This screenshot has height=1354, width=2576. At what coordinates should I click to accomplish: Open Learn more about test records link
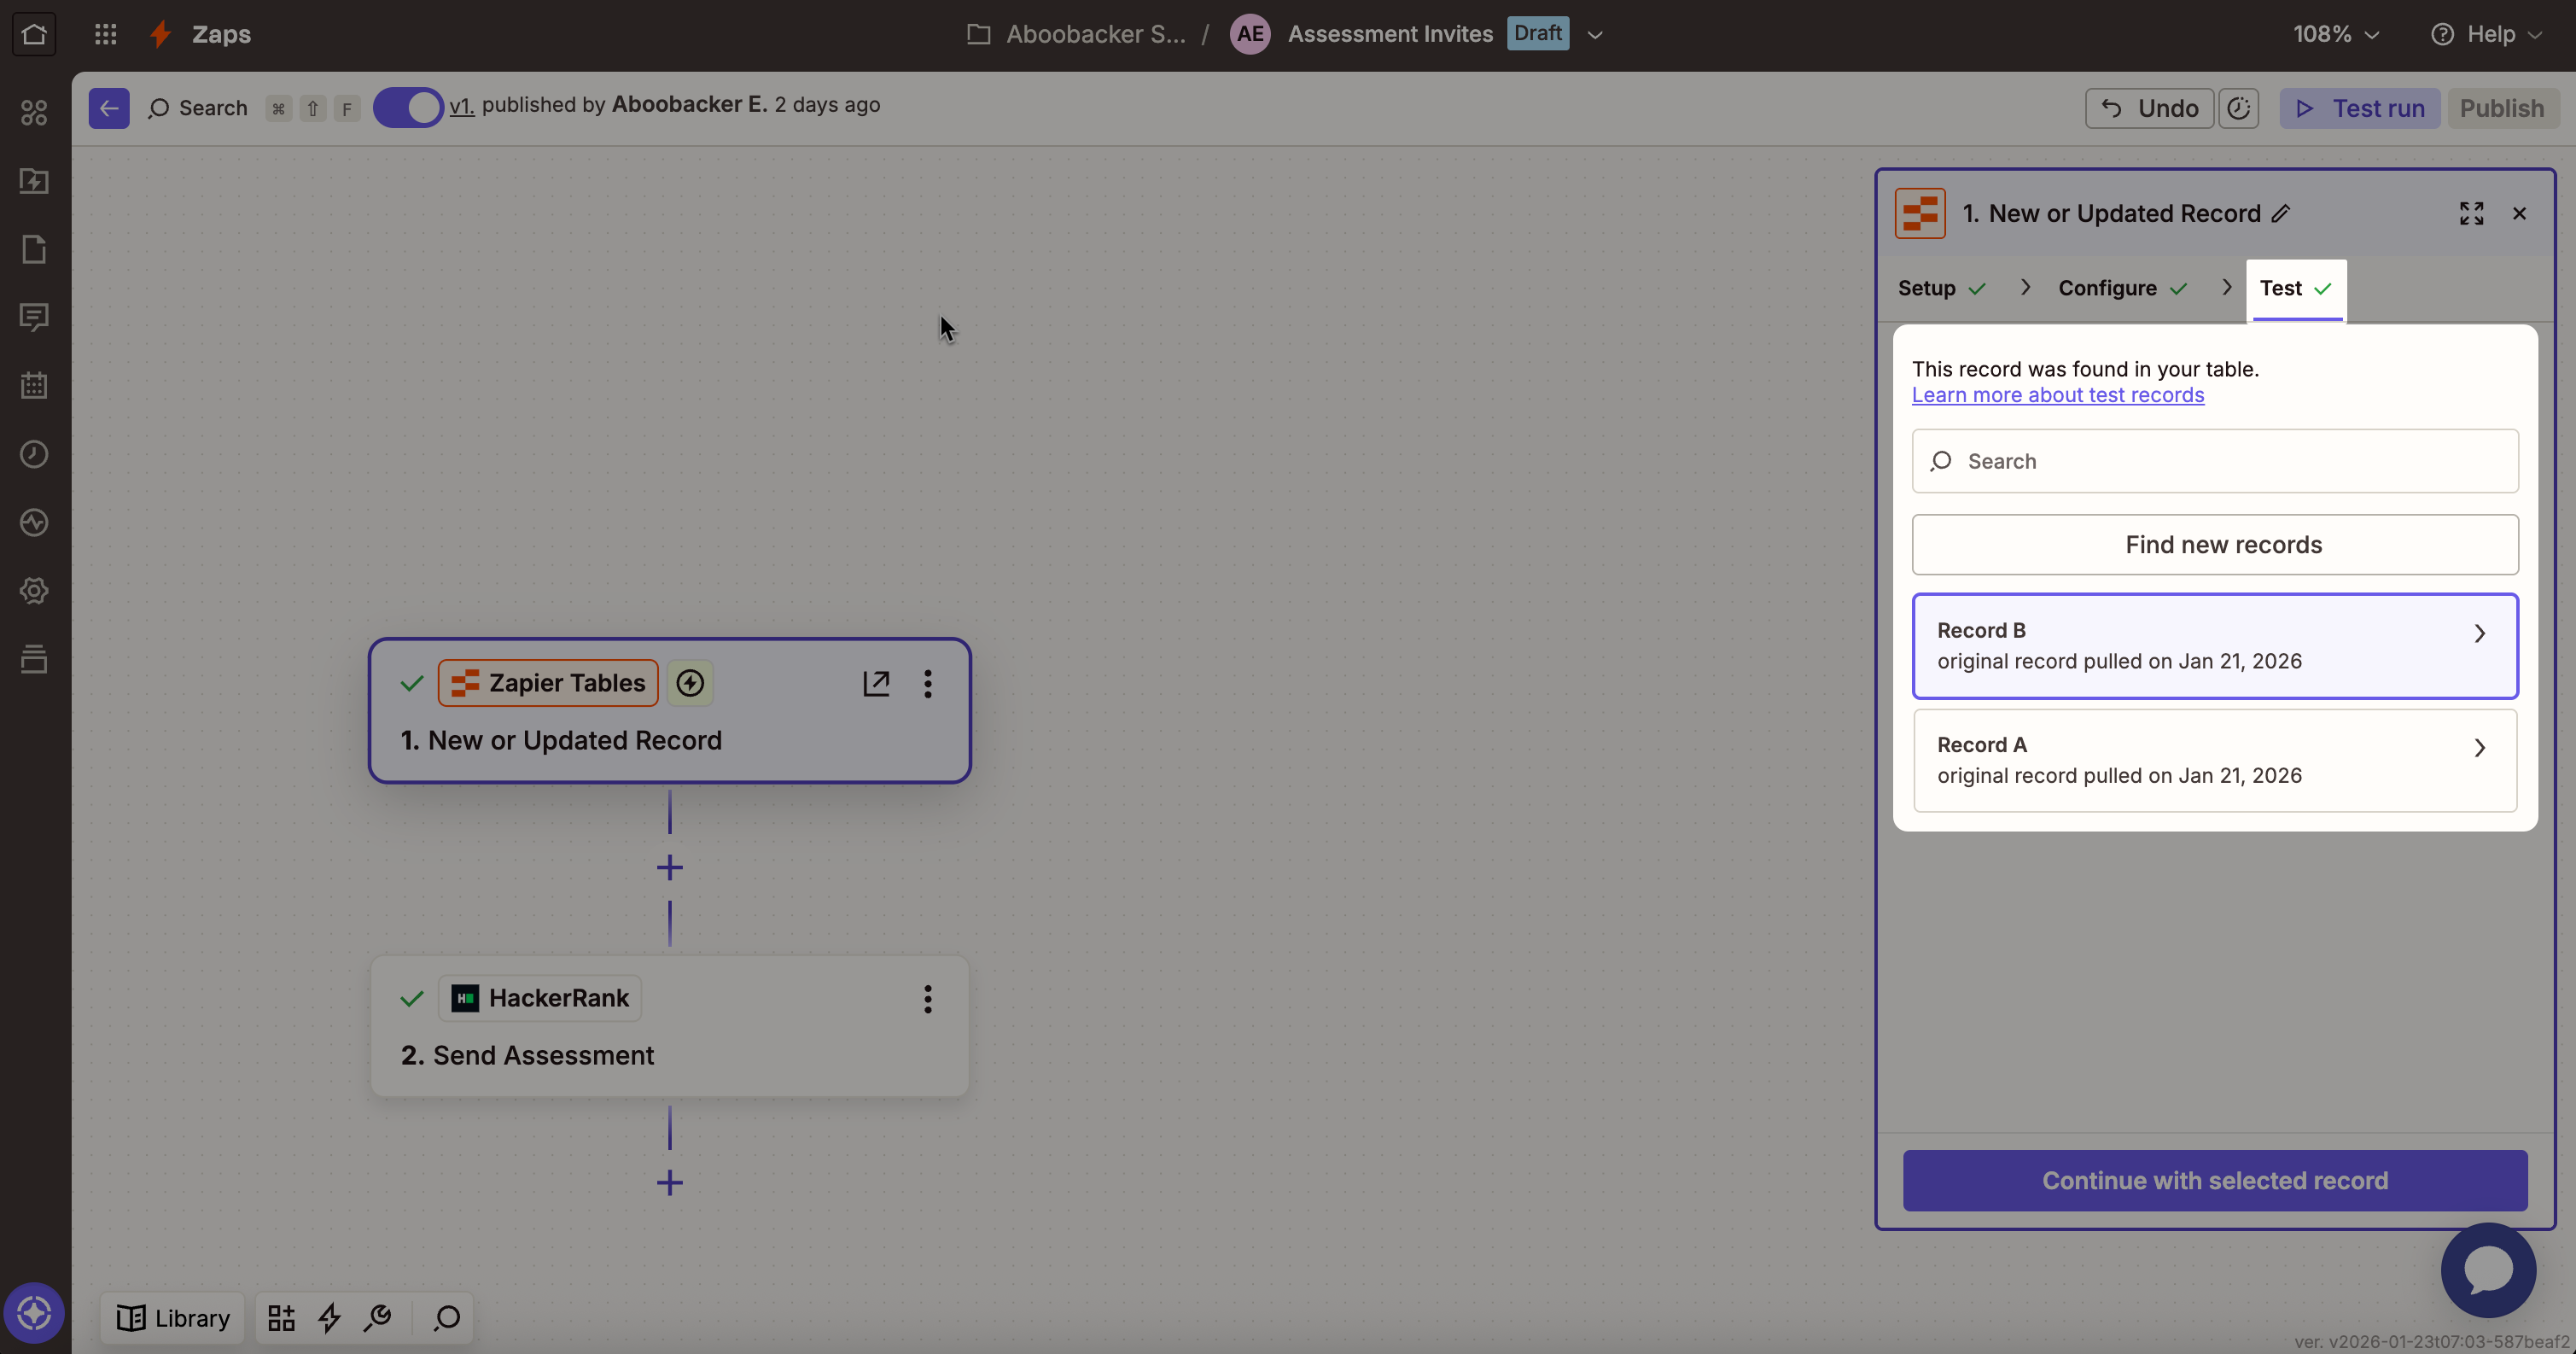(x=2057, y=395)
